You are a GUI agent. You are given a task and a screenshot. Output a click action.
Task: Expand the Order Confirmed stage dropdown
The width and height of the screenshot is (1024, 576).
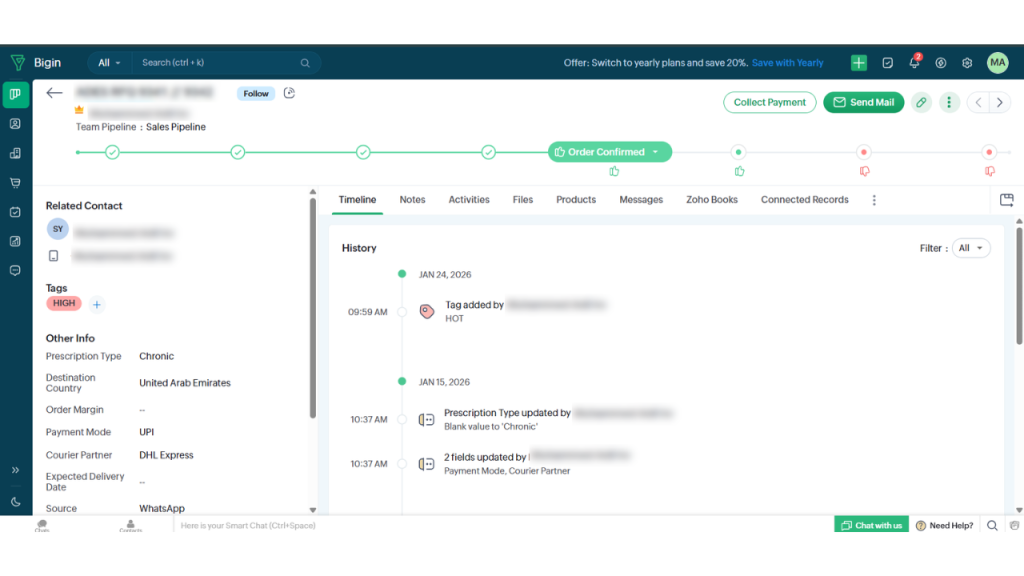coord(655,152)
